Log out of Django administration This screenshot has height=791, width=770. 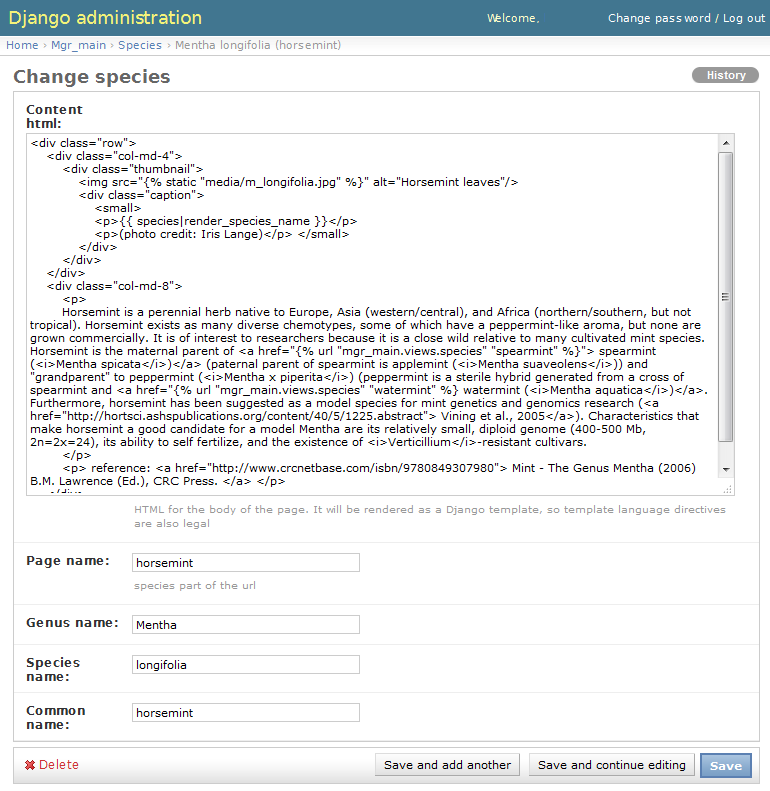[744, 18]
